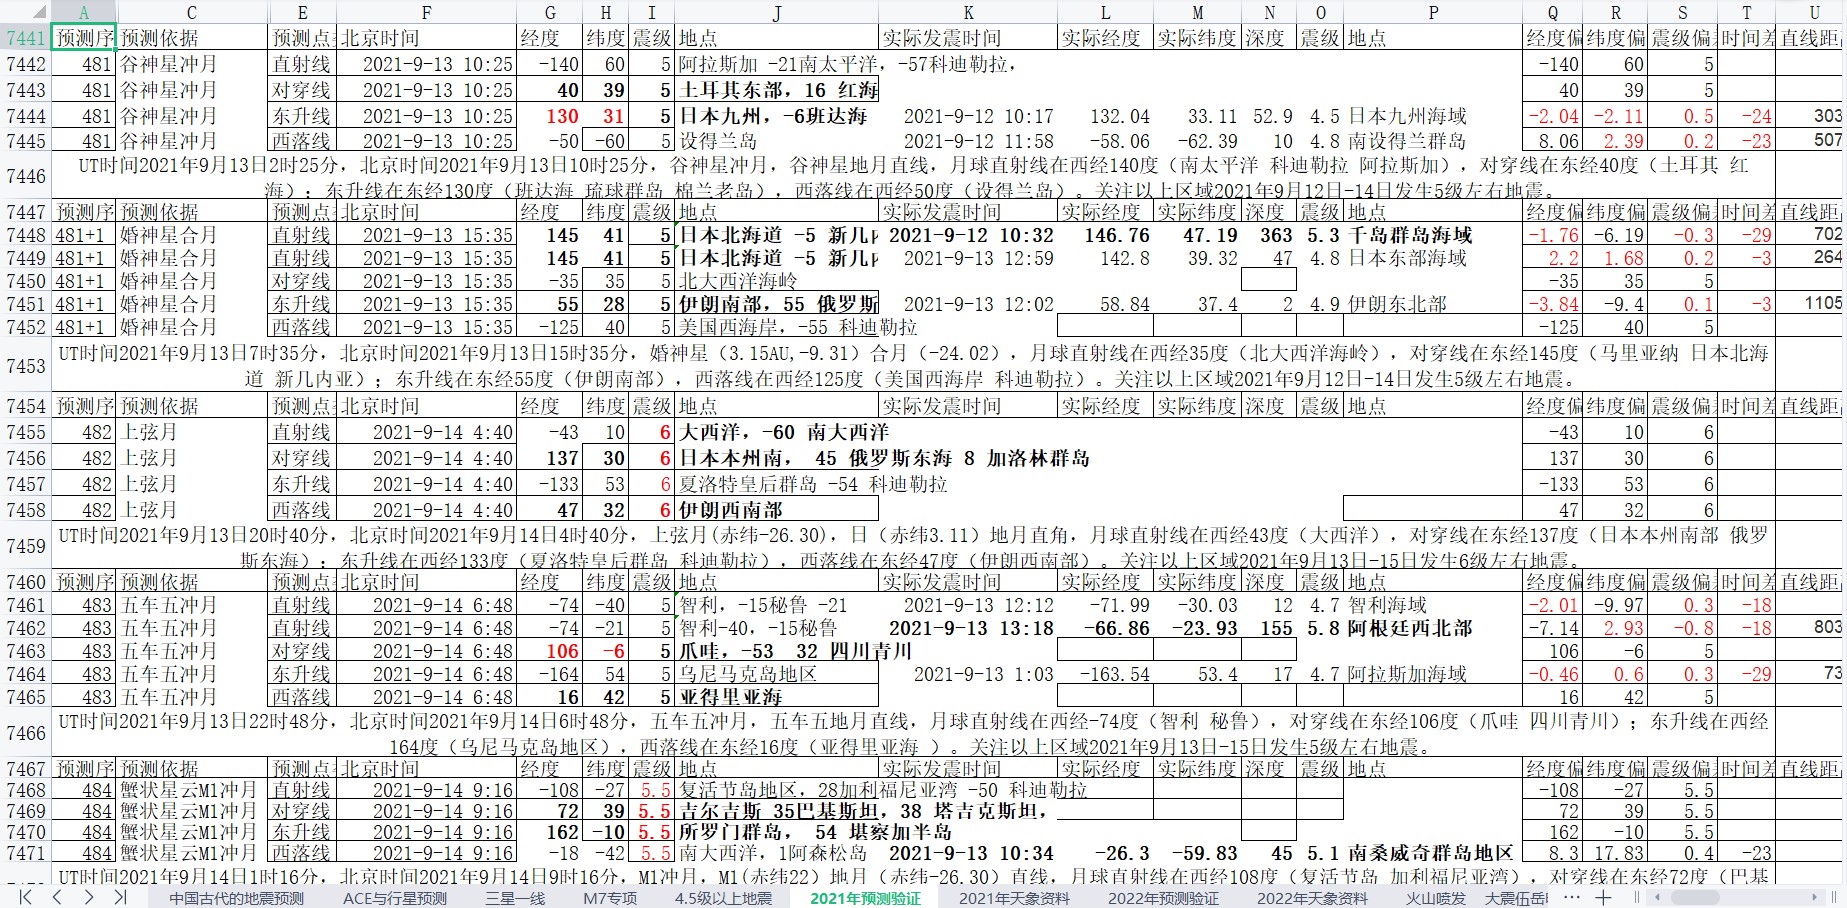Show more sheet tabs via the ellipsis icon
1847x908 pixels.
1572,897
